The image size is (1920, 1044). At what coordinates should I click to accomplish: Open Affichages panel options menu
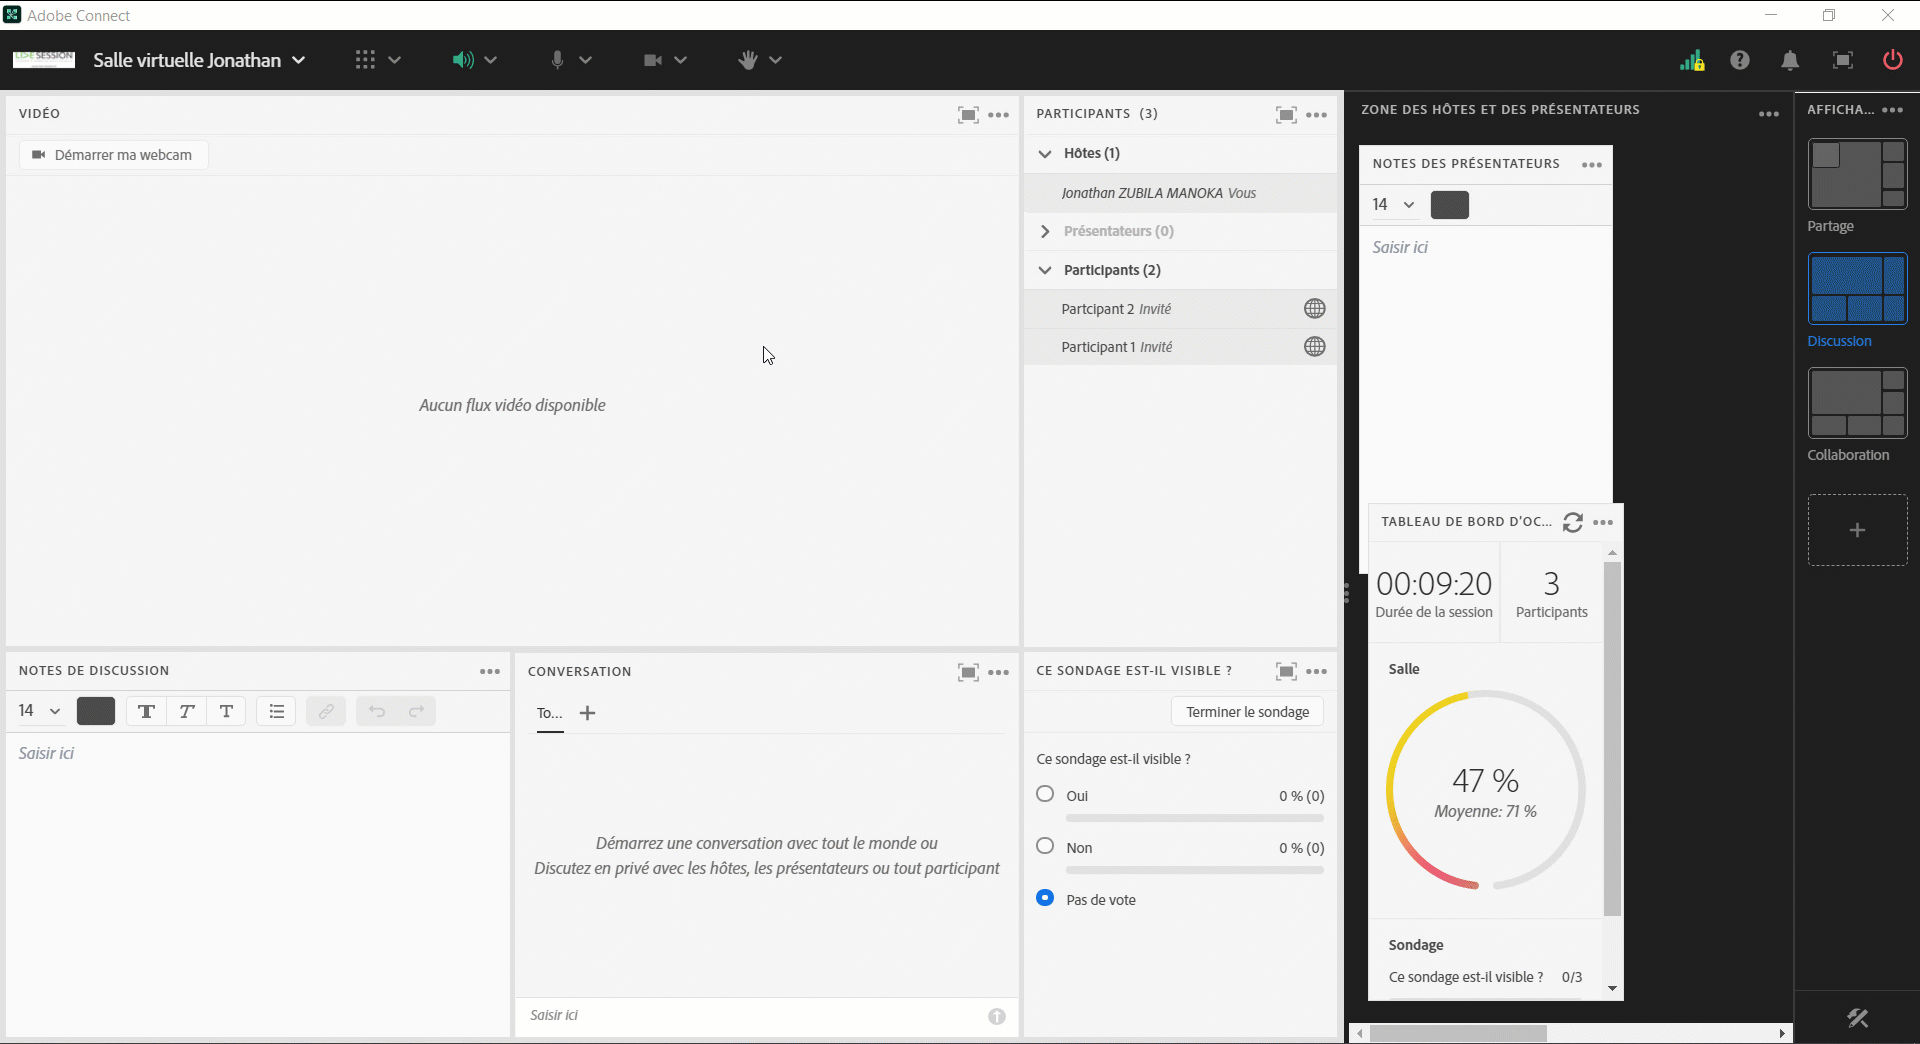point(1893,110)
